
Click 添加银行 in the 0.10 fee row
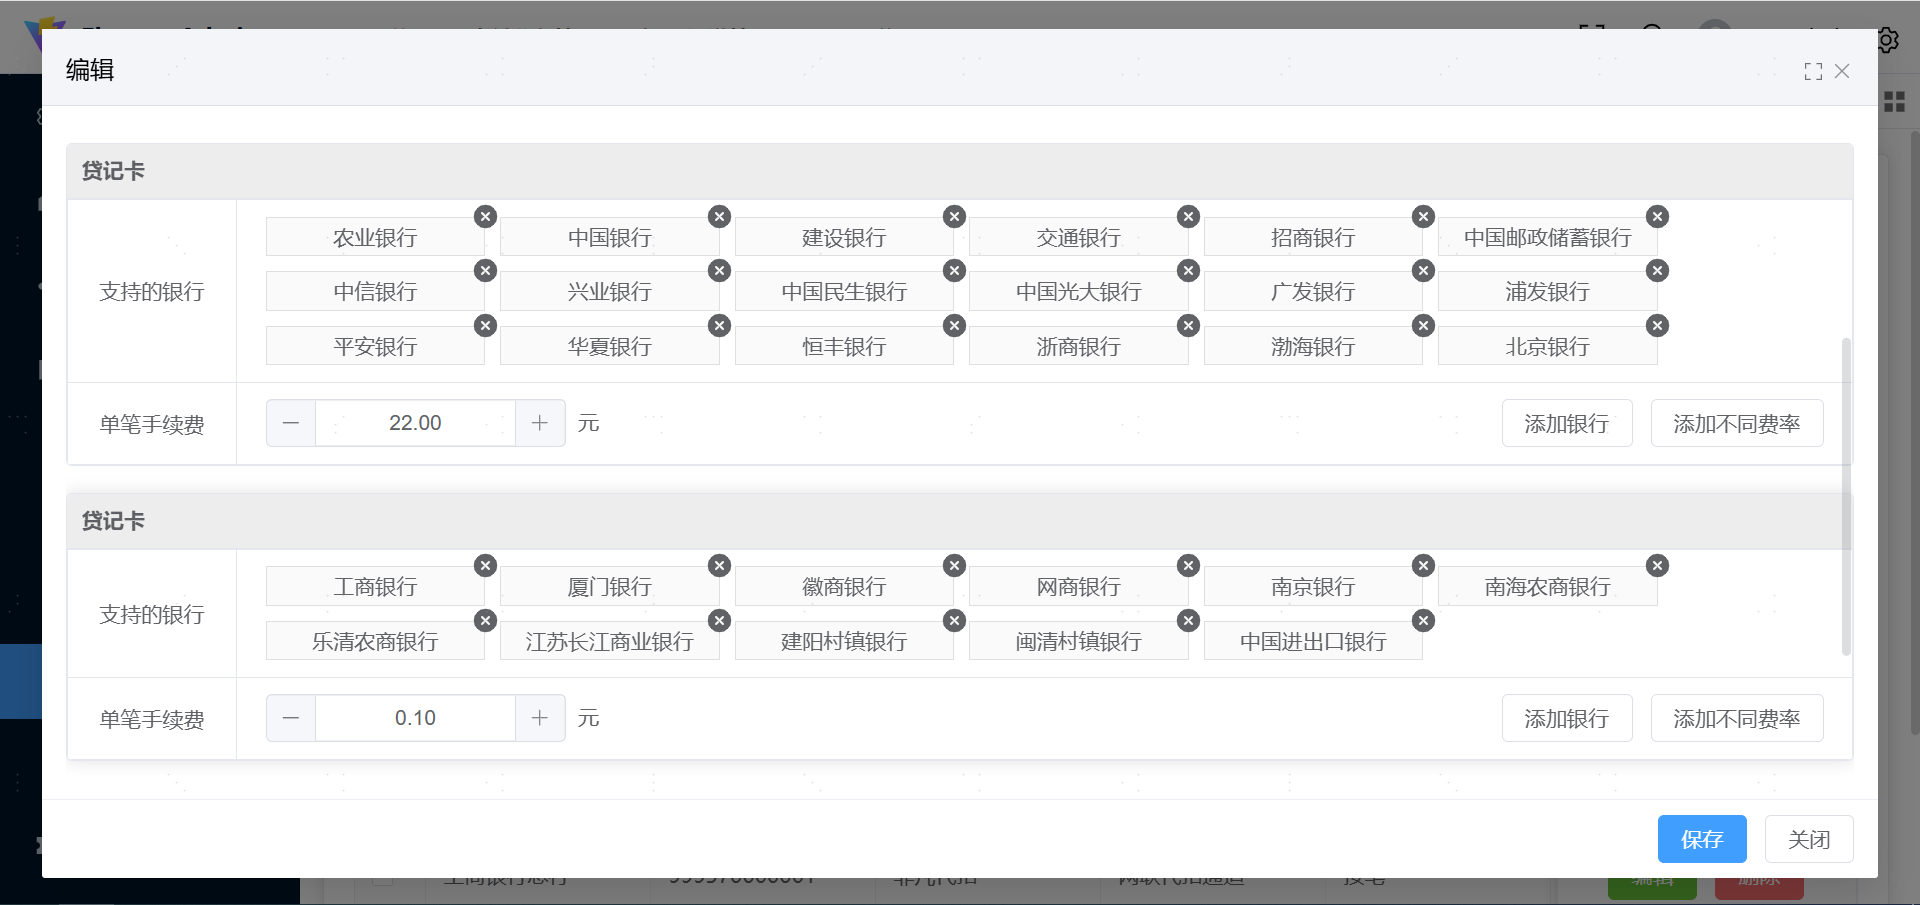(x=1567, y=718)
